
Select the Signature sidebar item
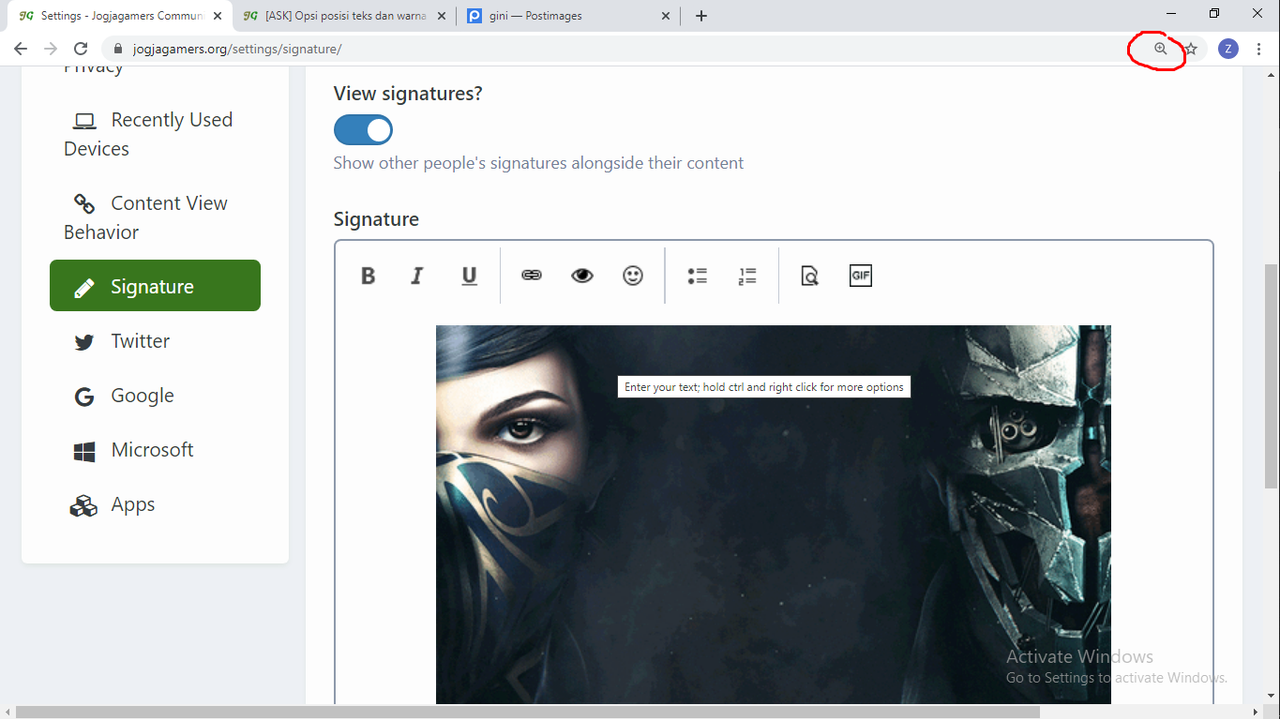[x=155, y=286]
